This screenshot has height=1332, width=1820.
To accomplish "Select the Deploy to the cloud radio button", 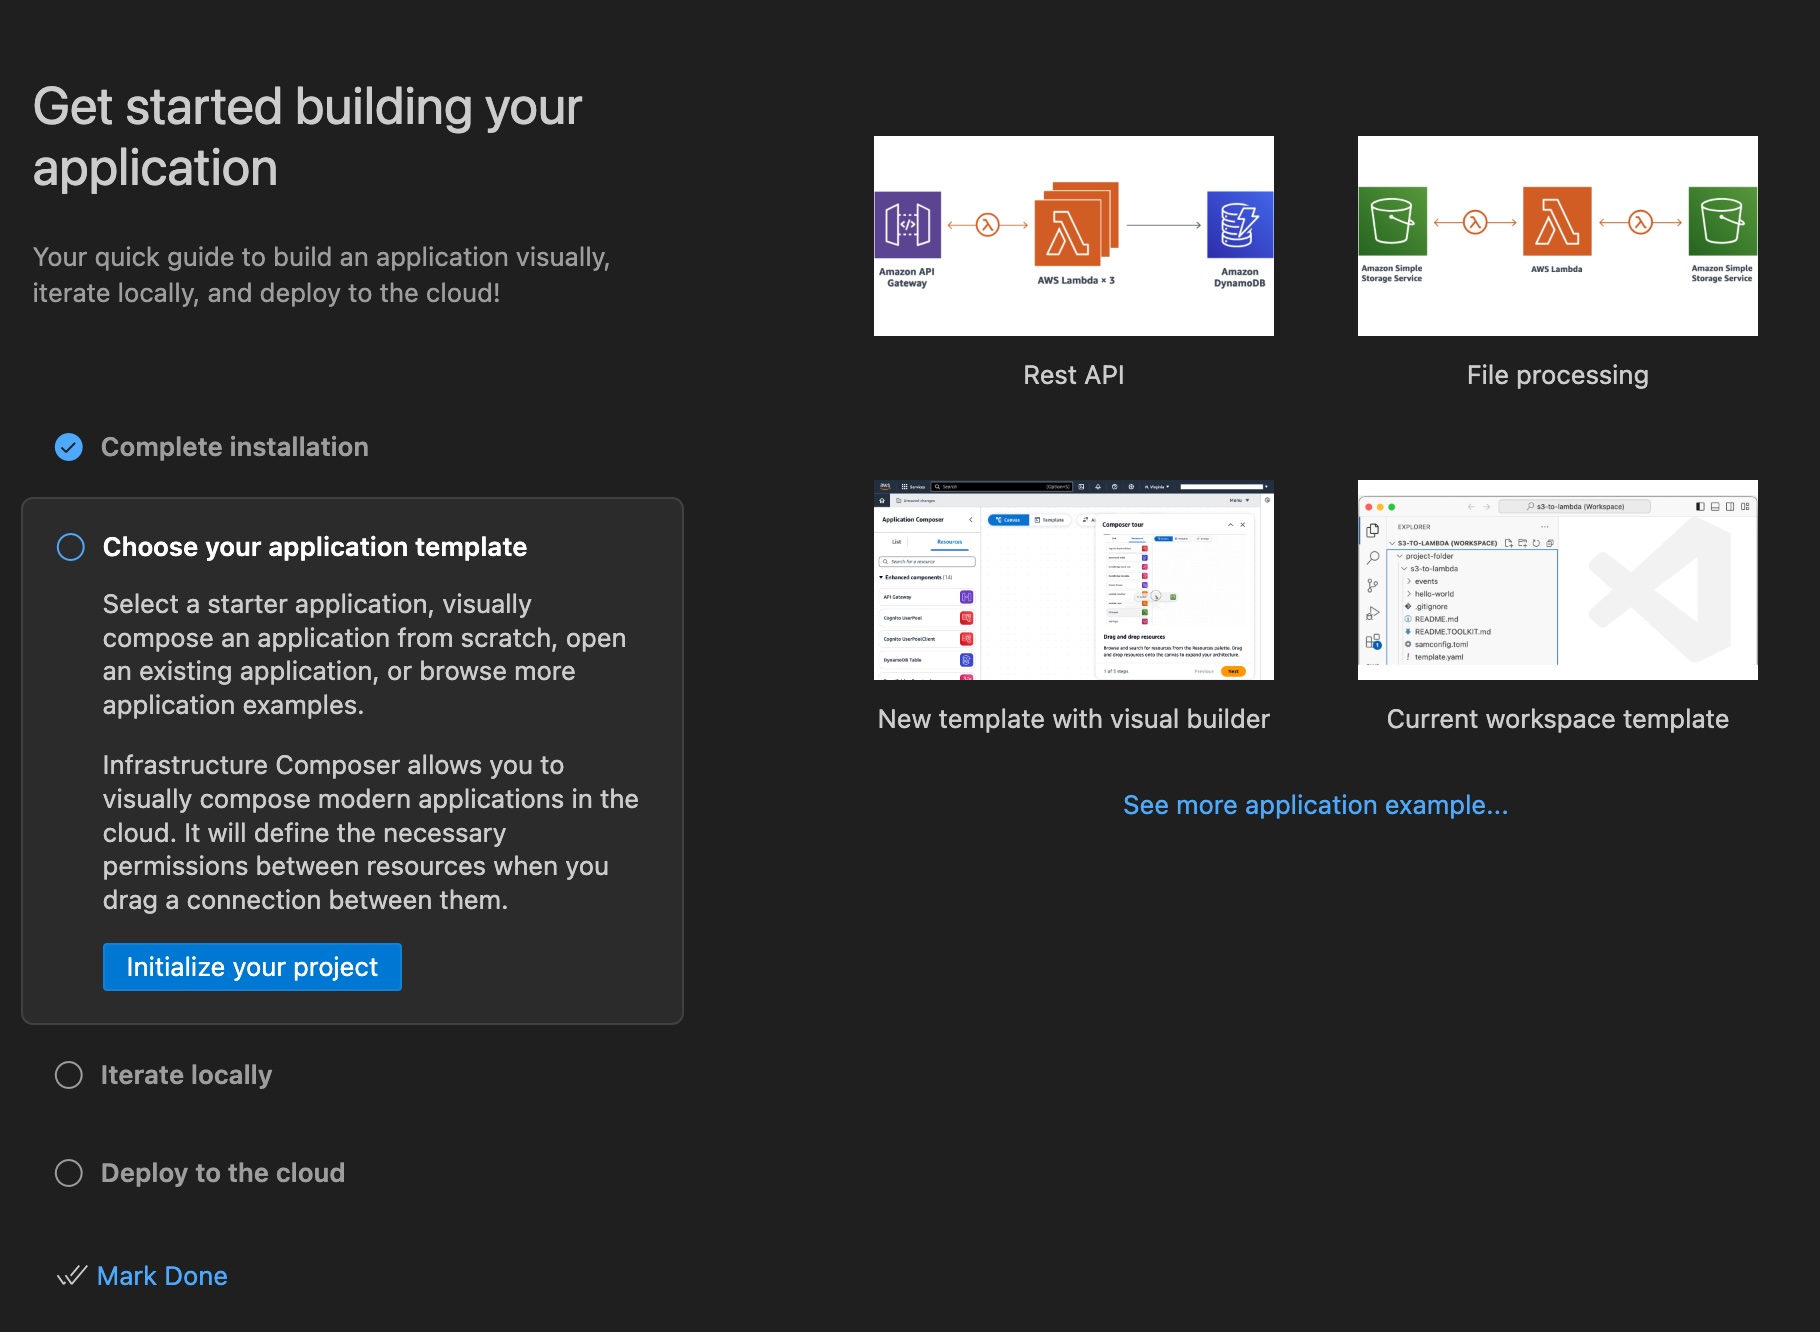I will coord(68,1172).
